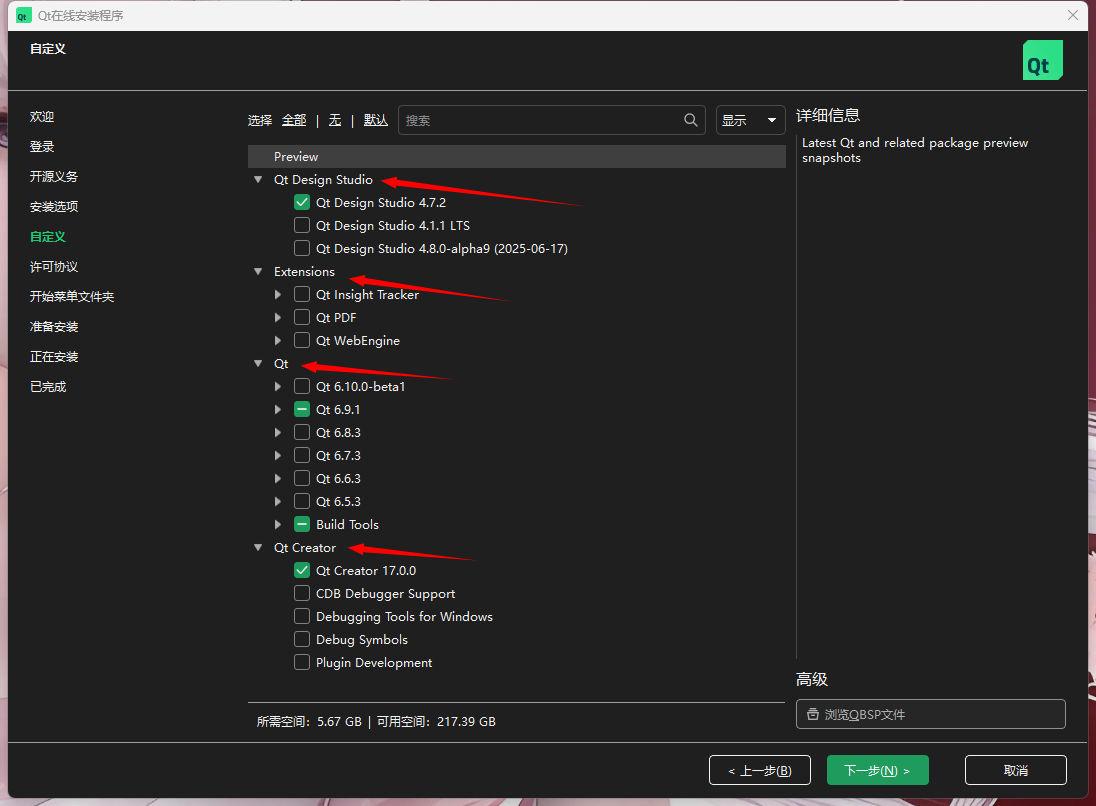Toggle the Qt 6.9.1 checkbox
This screenshot has width=1096, height=806.
point(302,410)
